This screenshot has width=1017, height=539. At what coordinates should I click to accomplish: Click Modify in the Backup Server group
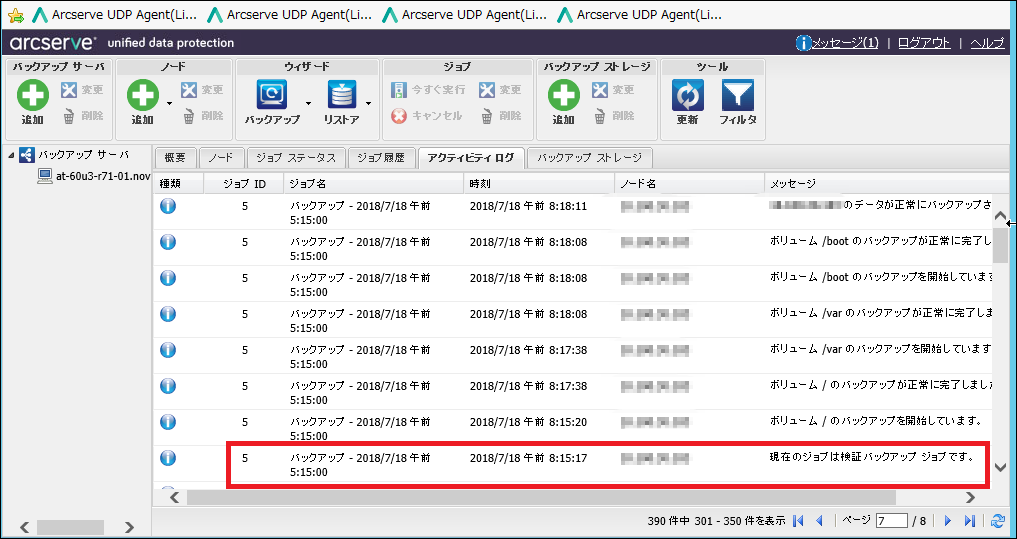pyautogui.click(x=82, y=90)
